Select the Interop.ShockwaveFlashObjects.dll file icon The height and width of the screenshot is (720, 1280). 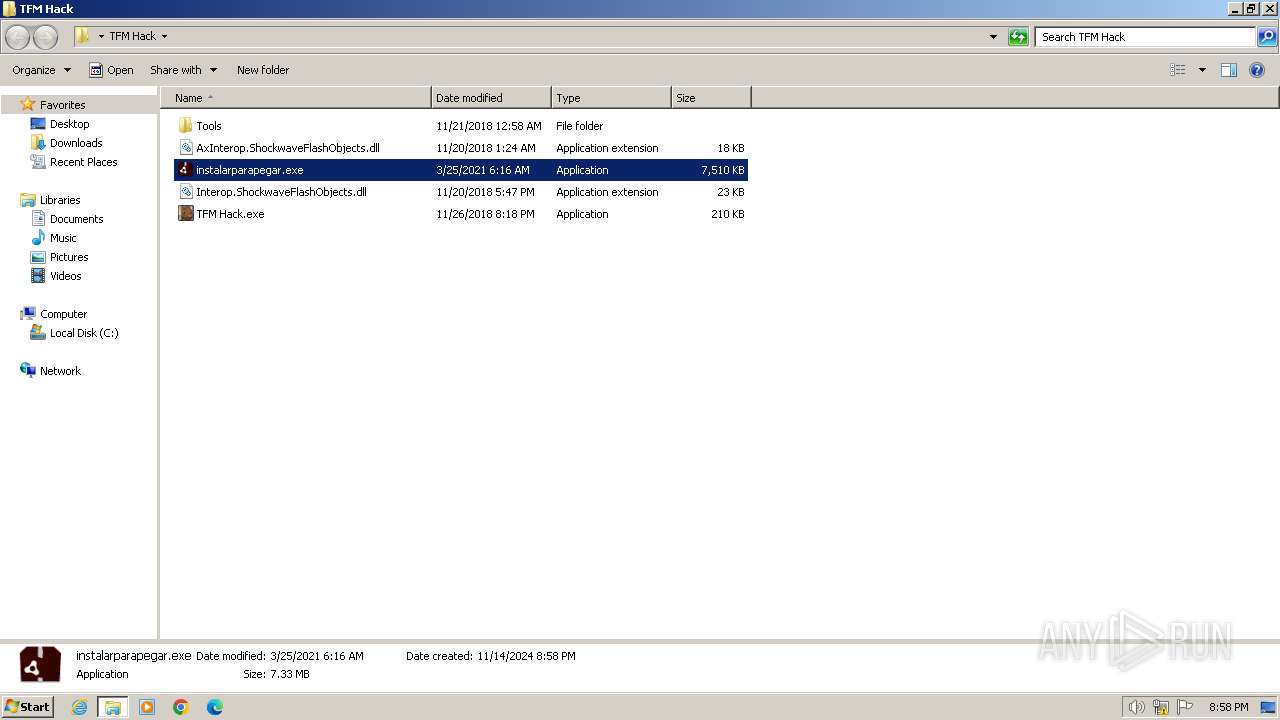coord(185,192)
